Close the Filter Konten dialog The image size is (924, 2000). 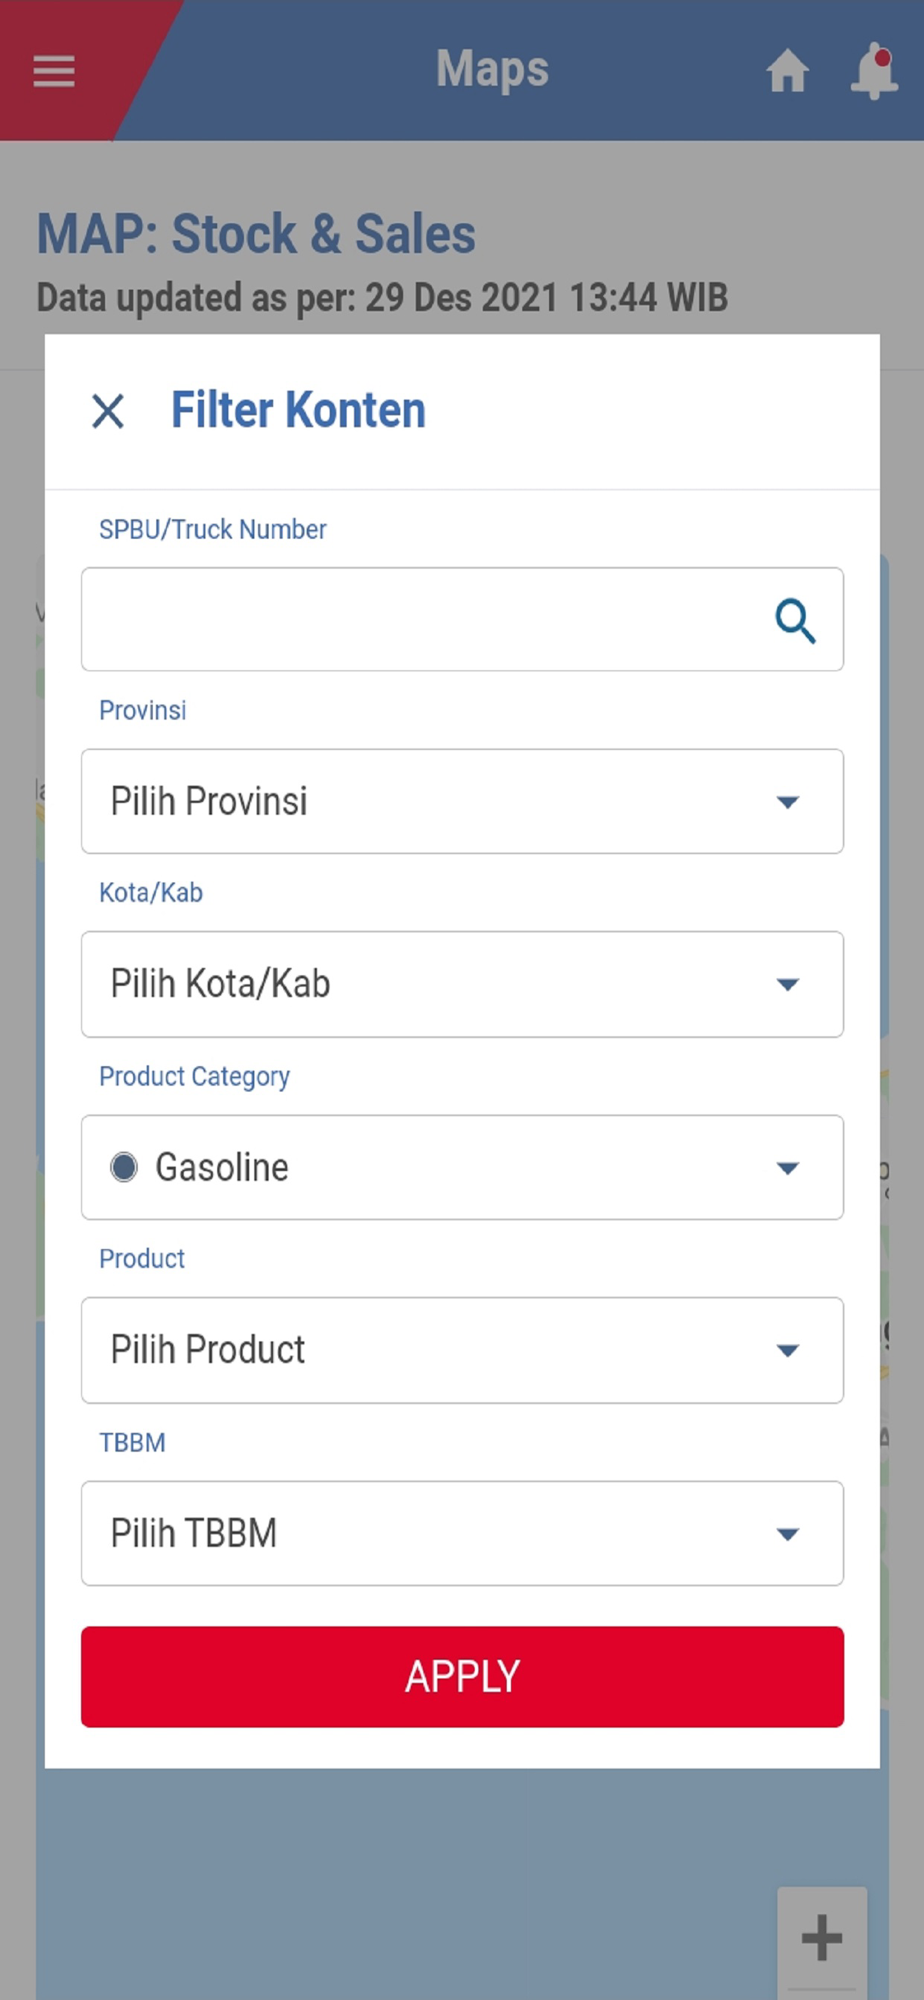click(108, 411)
